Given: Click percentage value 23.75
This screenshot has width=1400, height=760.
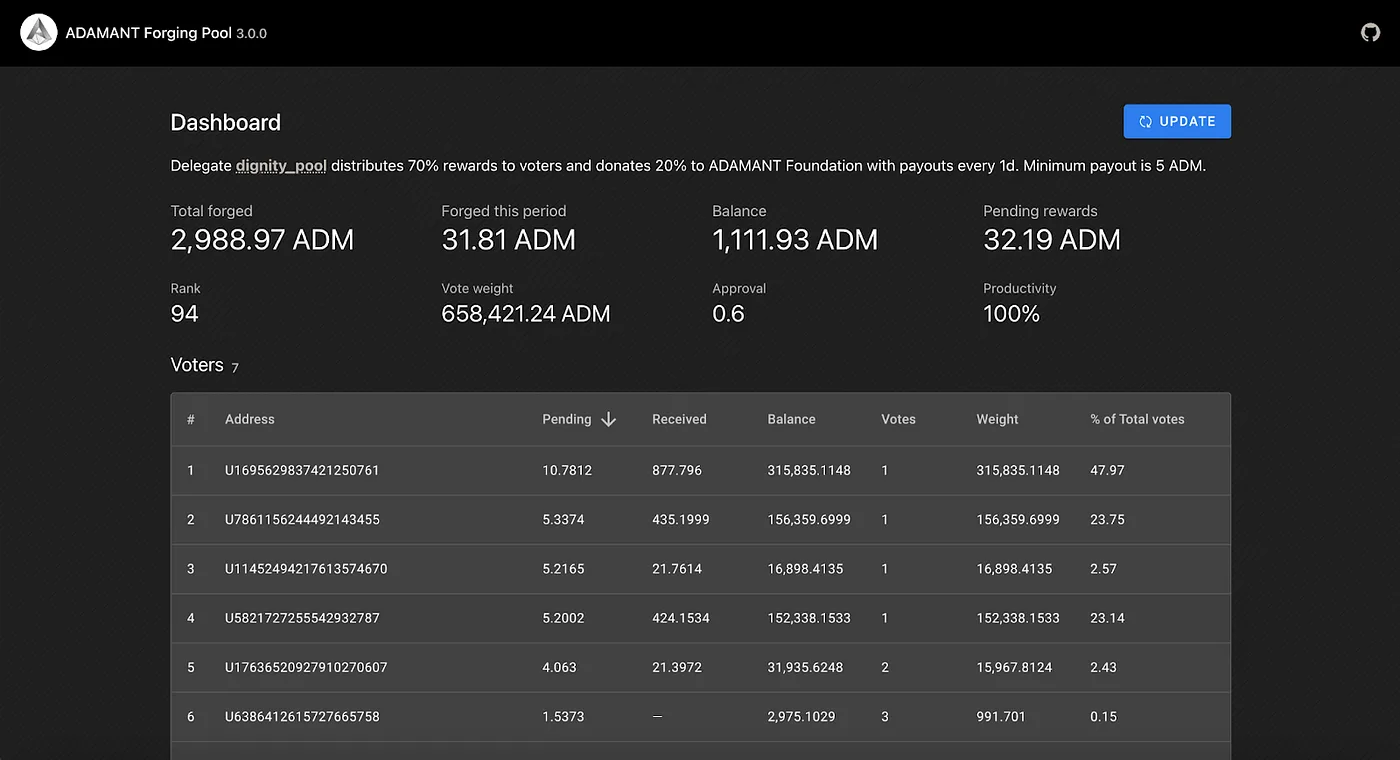Looking at the screenshot, I should [1107, 519].
